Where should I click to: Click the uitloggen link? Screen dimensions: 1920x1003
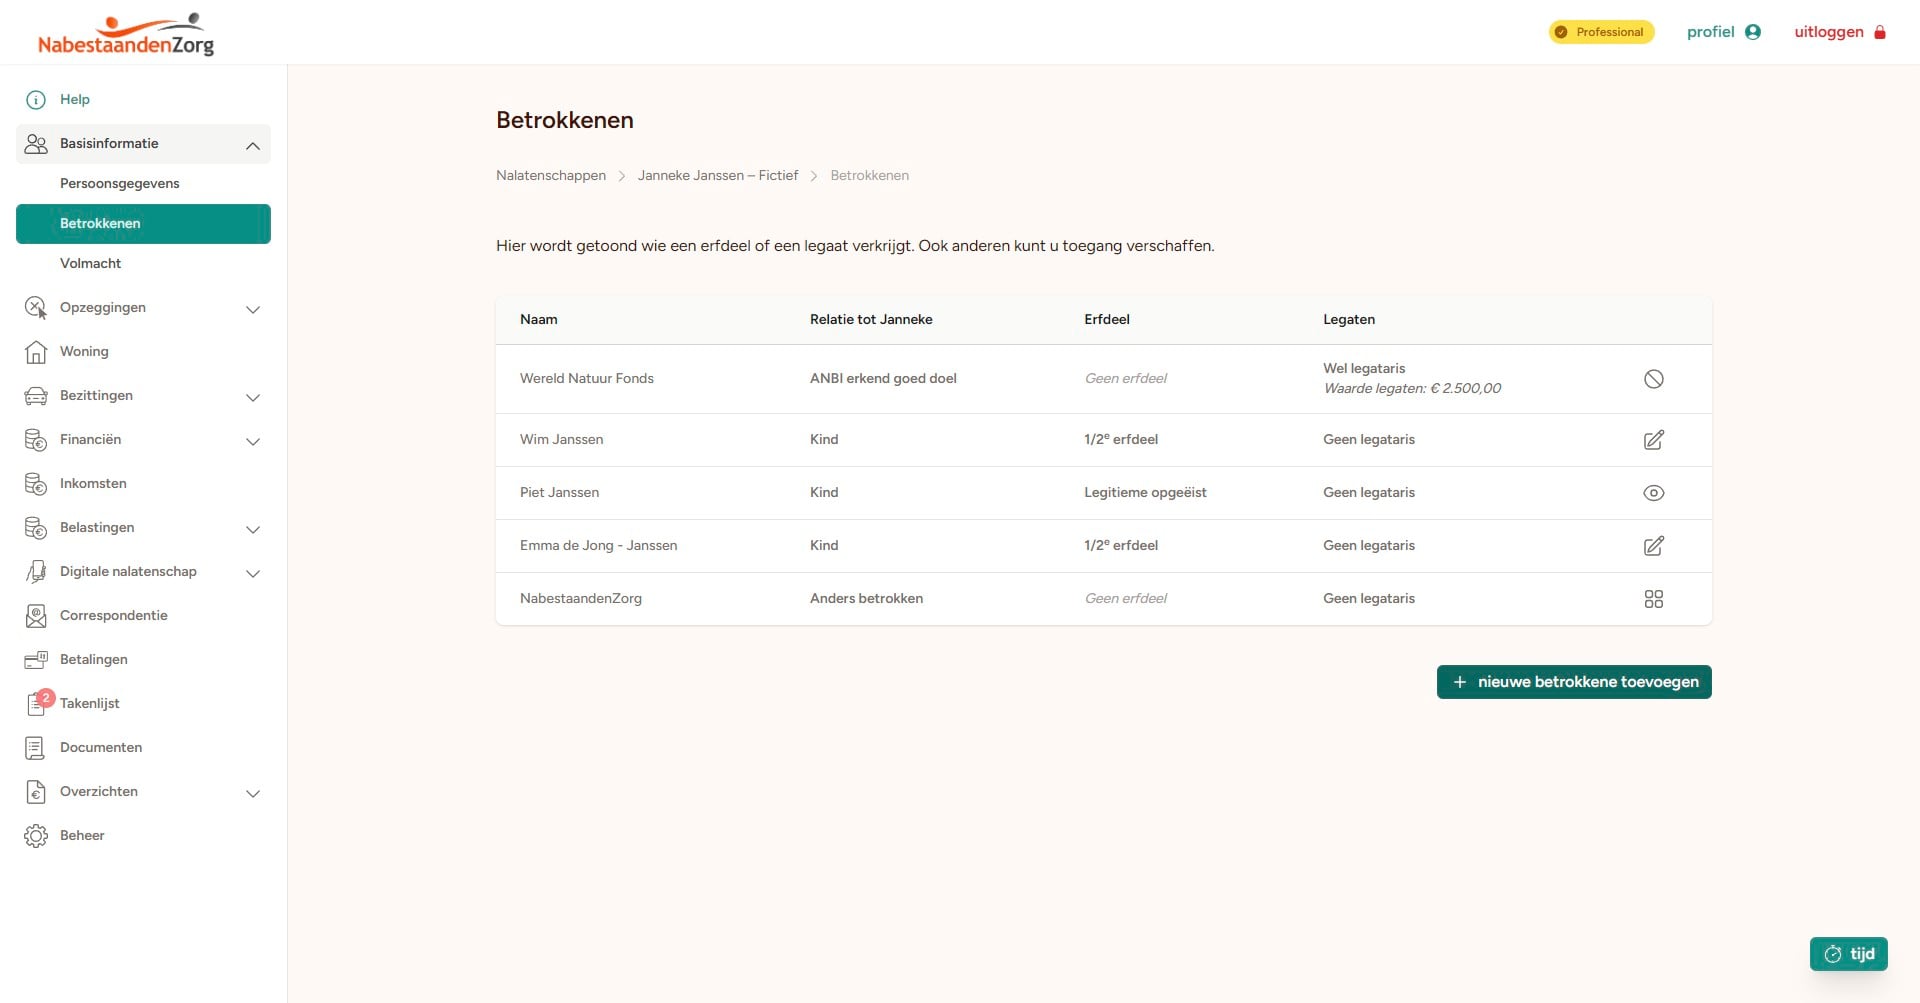(x=1839, y=32)
